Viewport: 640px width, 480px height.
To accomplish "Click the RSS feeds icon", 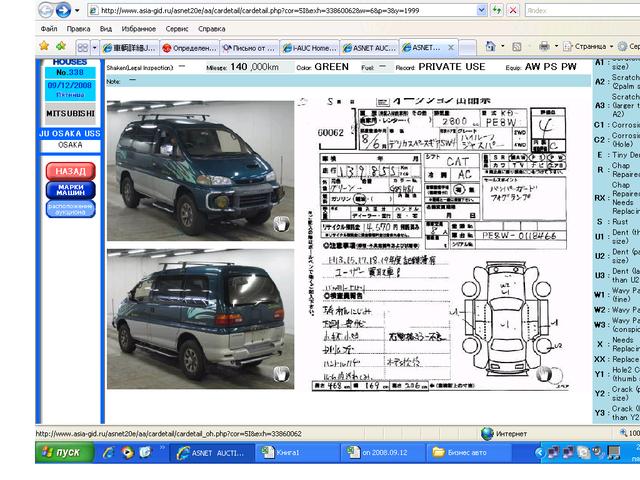I will tap(517, 47).
